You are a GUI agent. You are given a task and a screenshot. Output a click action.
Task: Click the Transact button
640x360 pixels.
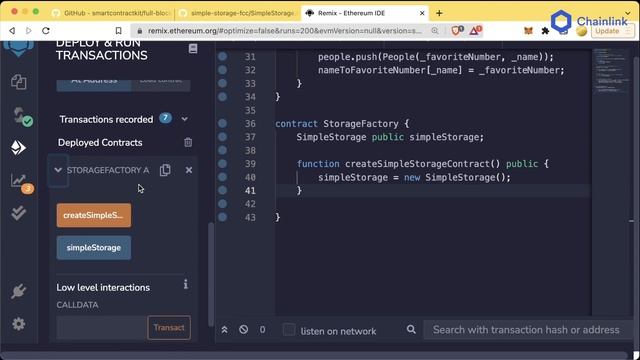(x=169, y=327)
